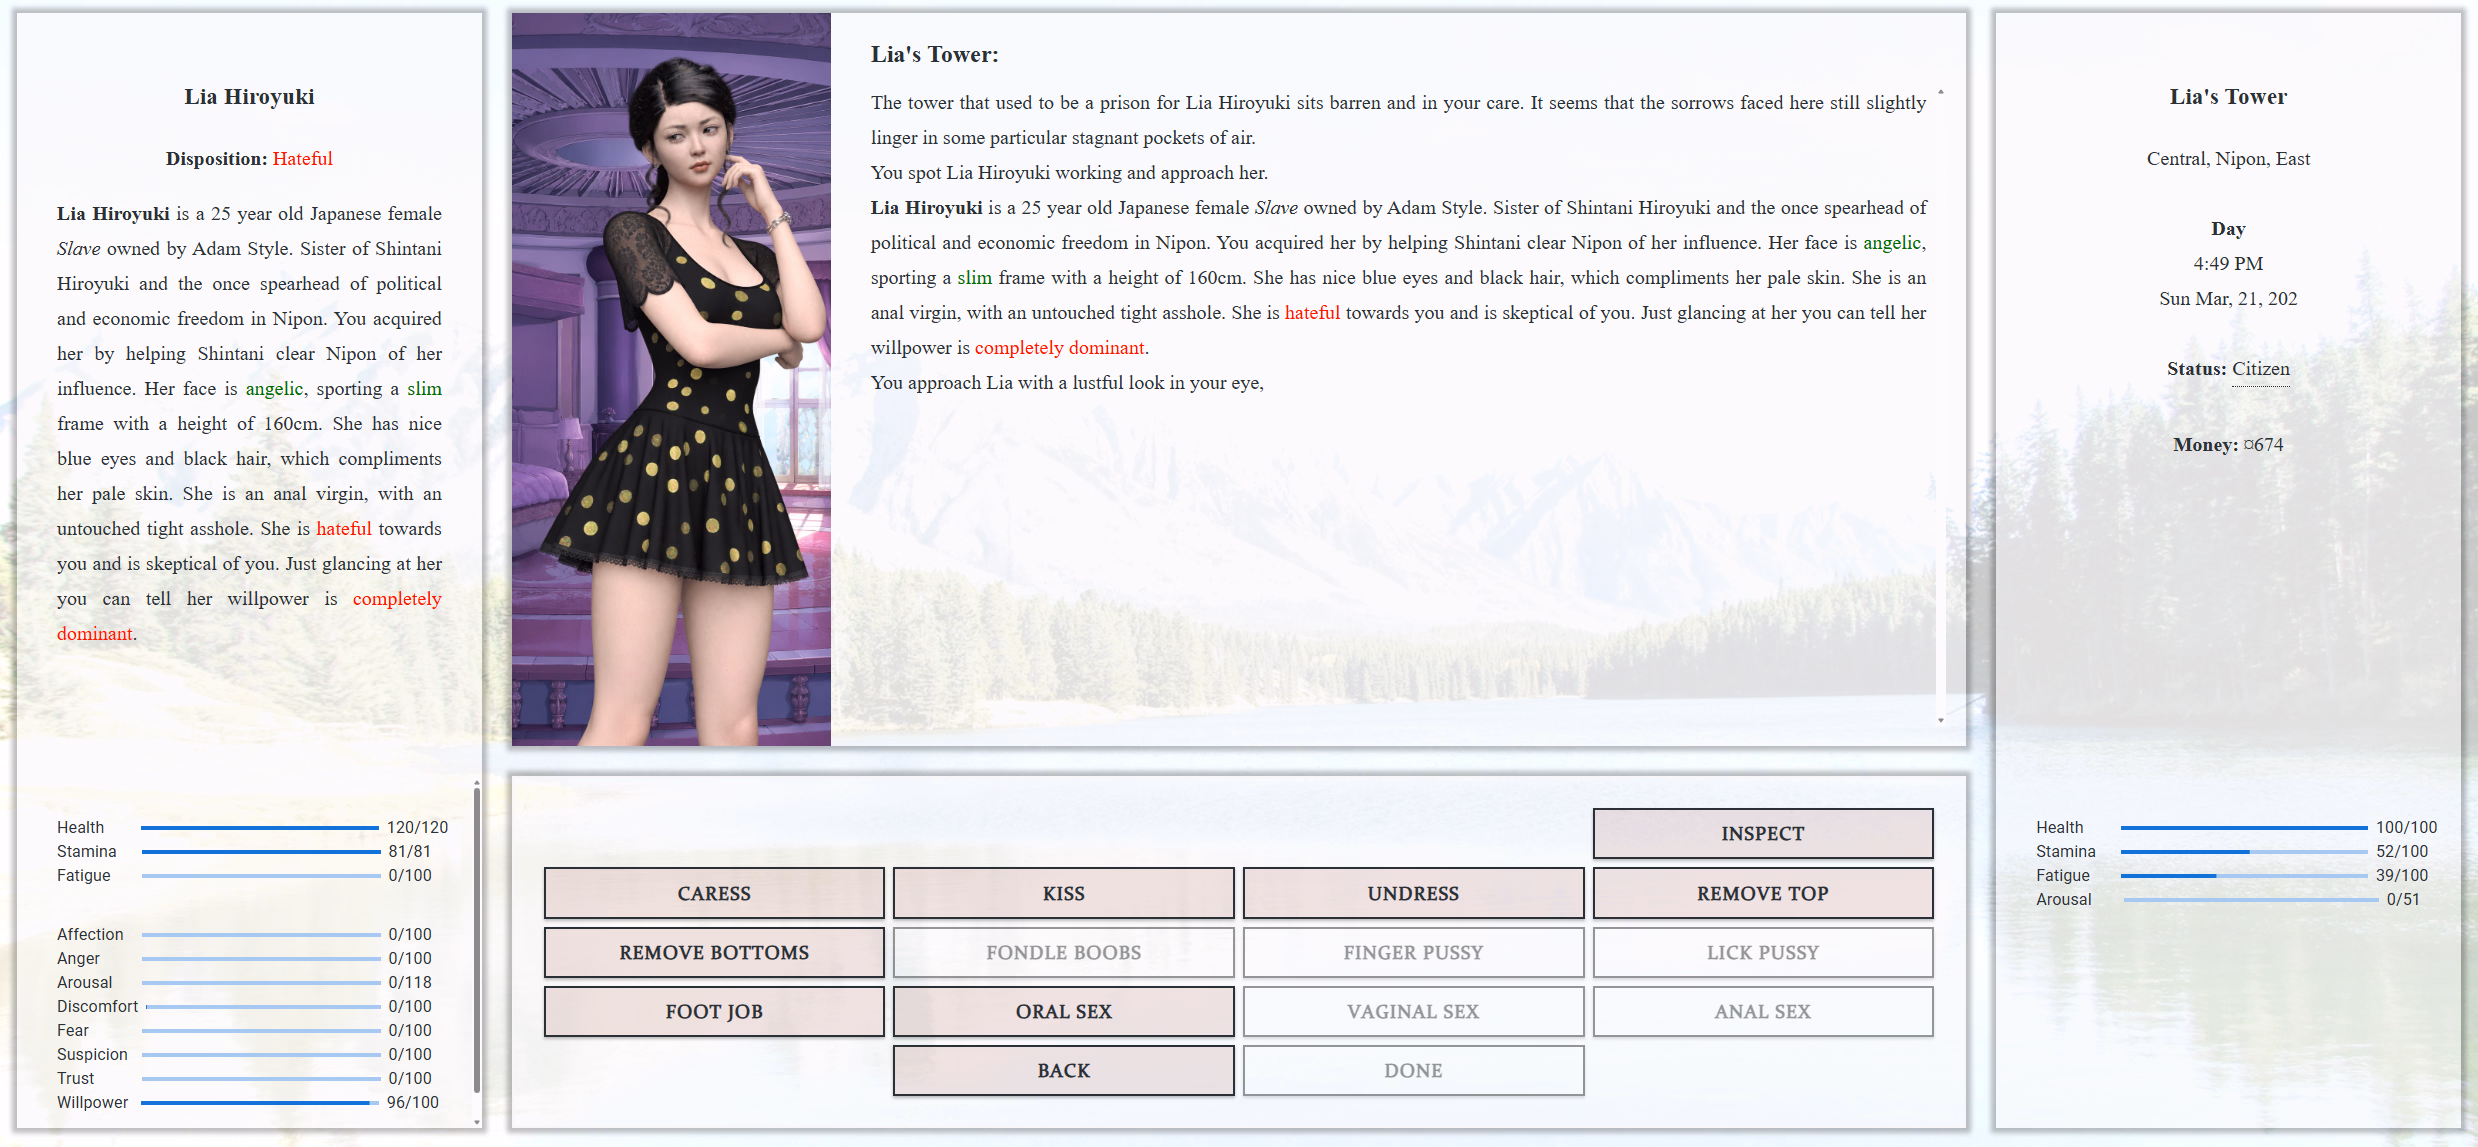Select the BACK button
This screenshot has height=1147, width=2478.
(1063, 1070)
